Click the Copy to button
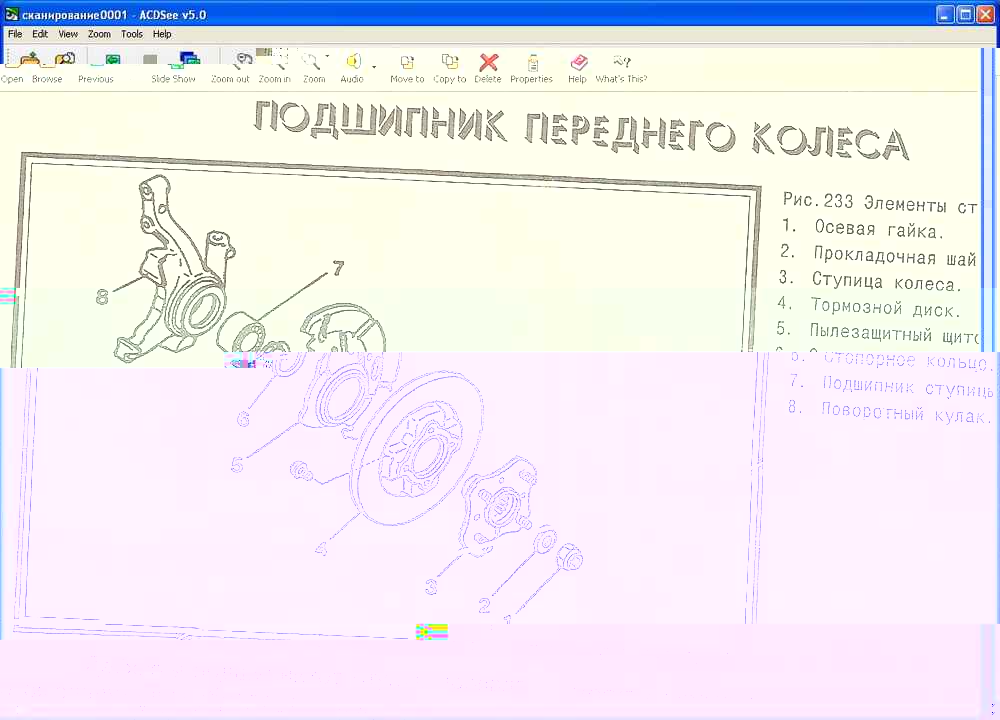 point(450,67)
